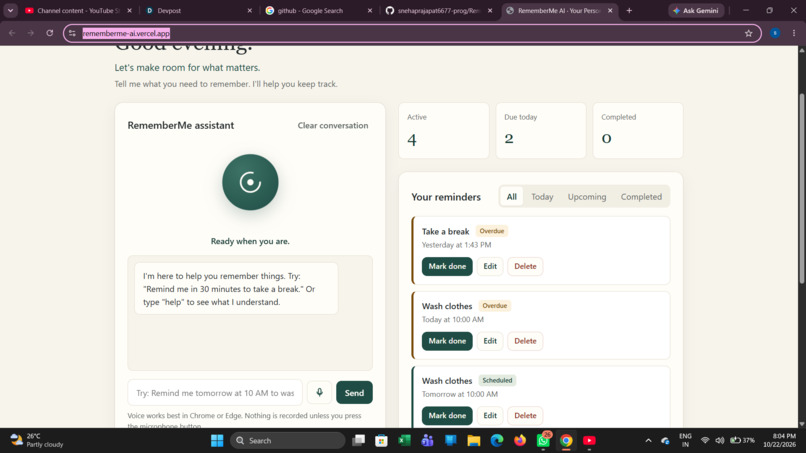Viewport: 806px width, 453px height.
Task: Open the weather widget showing 26°C
Action: (37, 441)
